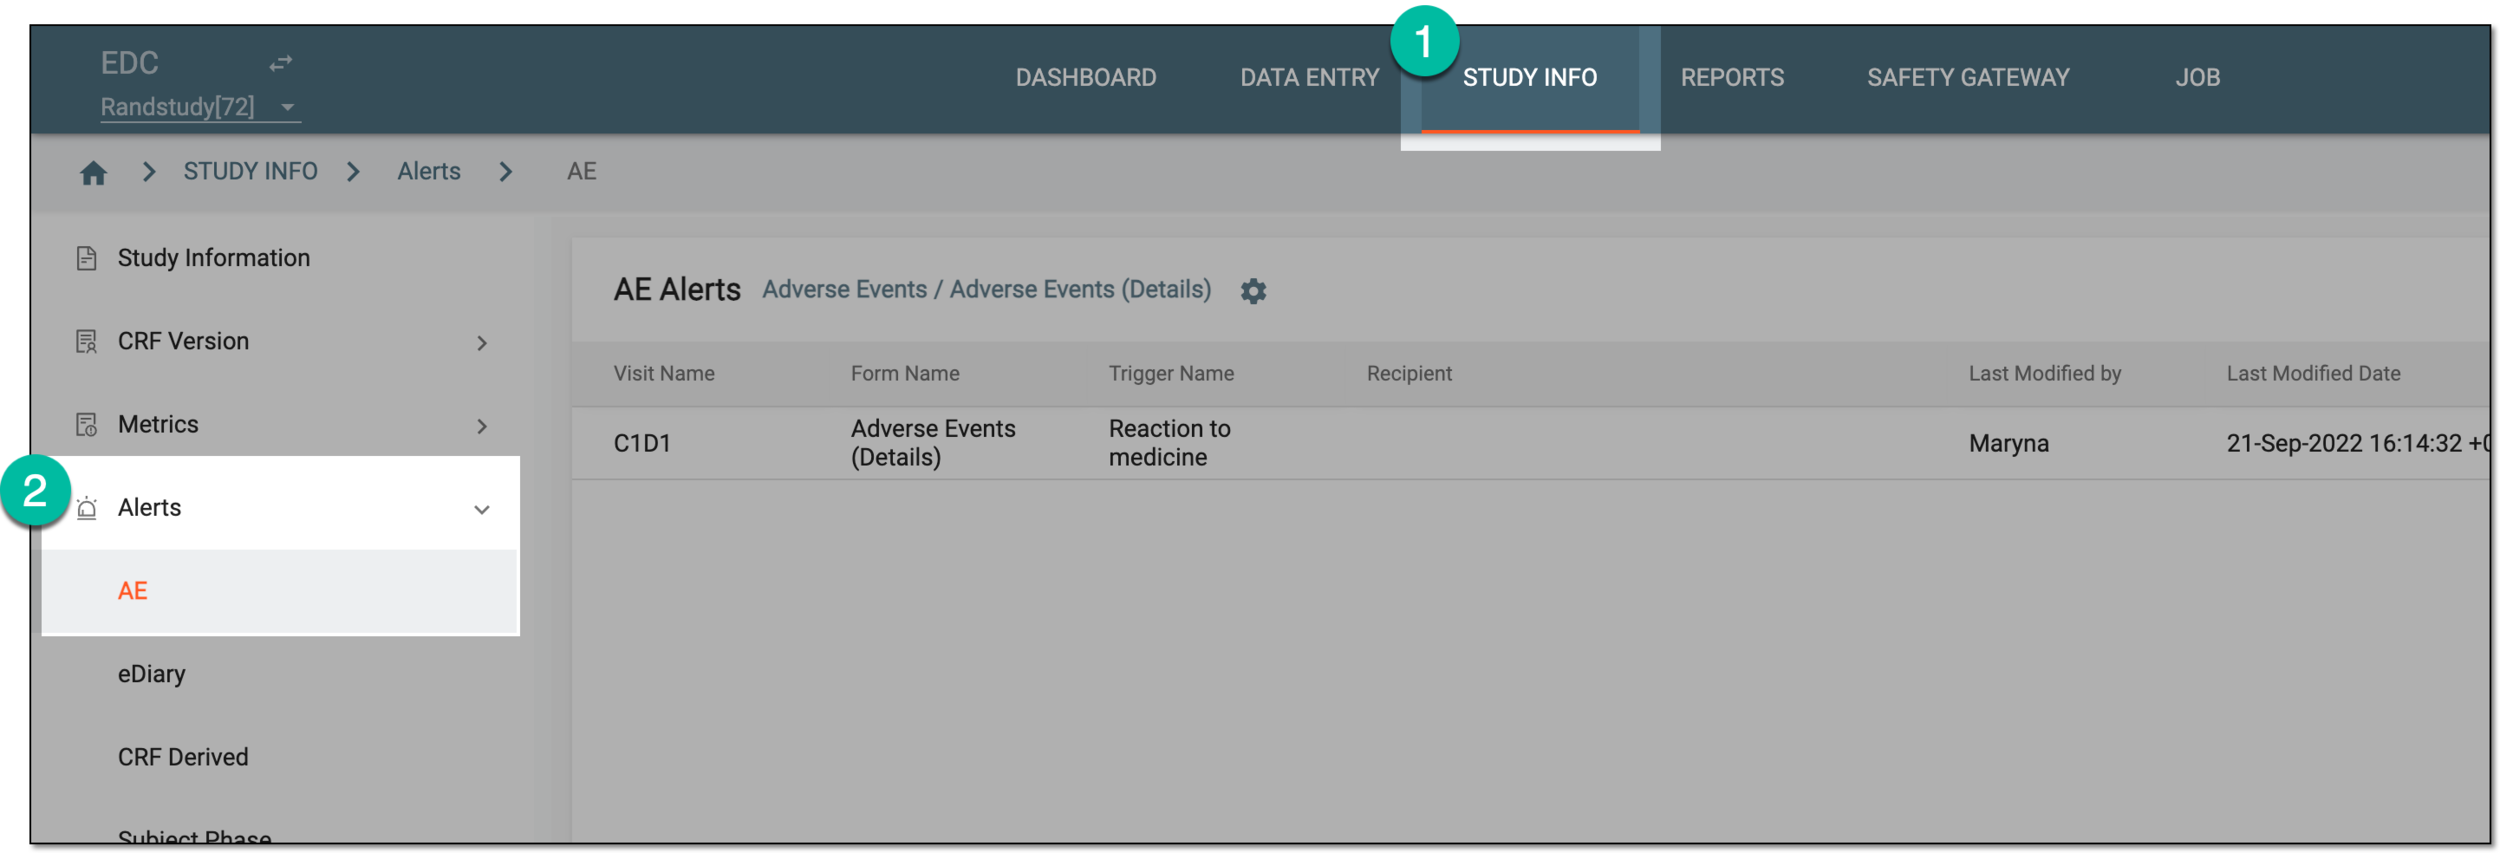Click the home breadcrumb icon
The width and height of the screenshot is (2500, 853).
[x=93, y=173]
